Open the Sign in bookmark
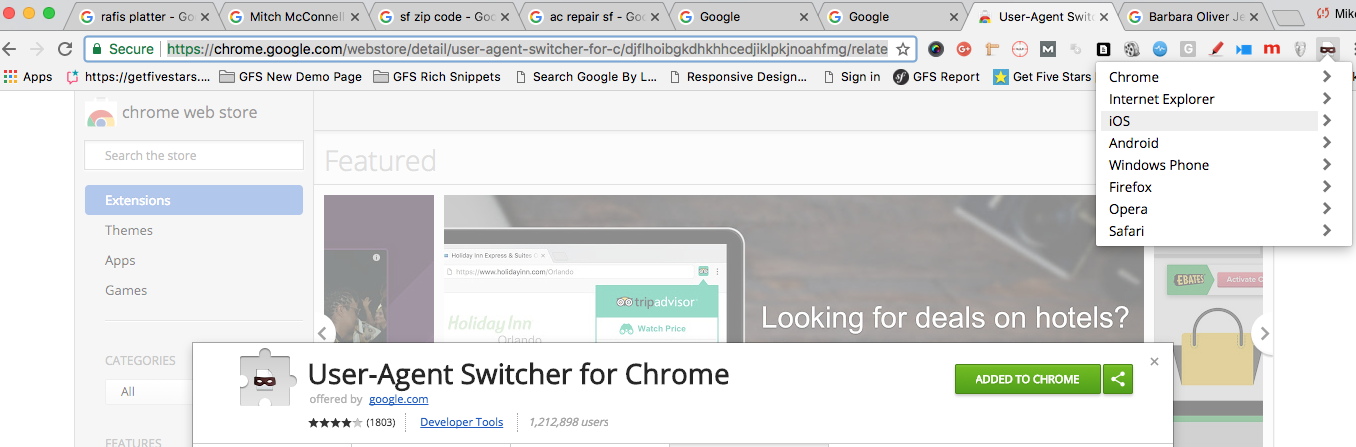The width and height of the screenshot is (1356, 447). pos(851,77)
